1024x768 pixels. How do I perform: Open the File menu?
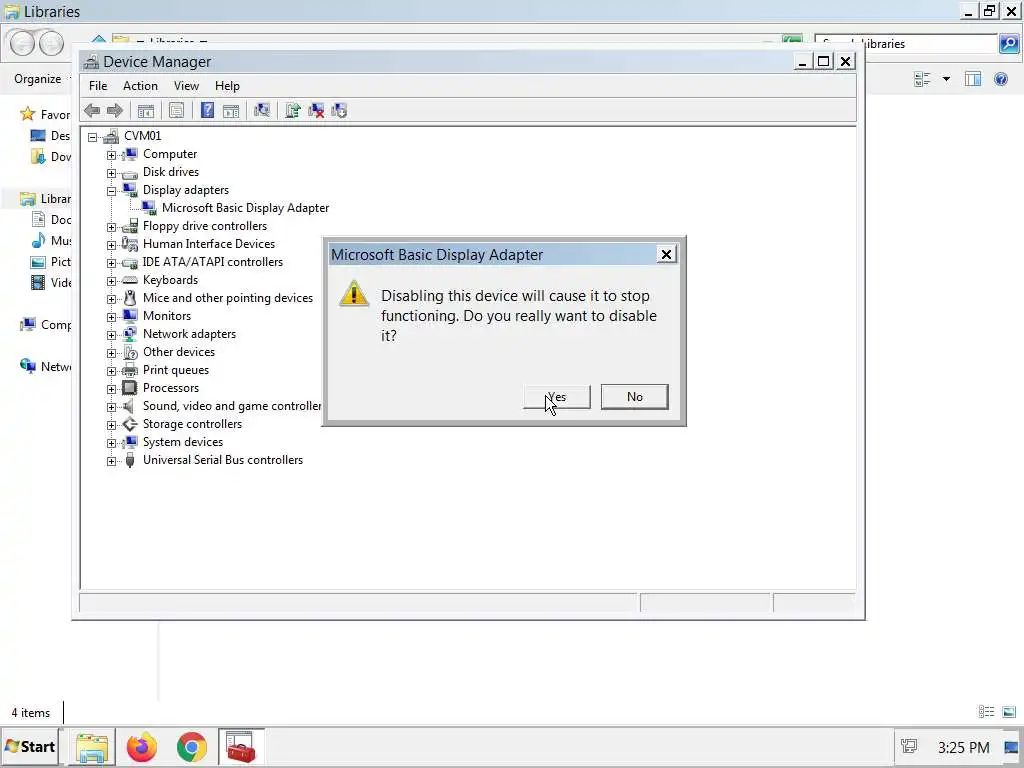coord(98,86)
